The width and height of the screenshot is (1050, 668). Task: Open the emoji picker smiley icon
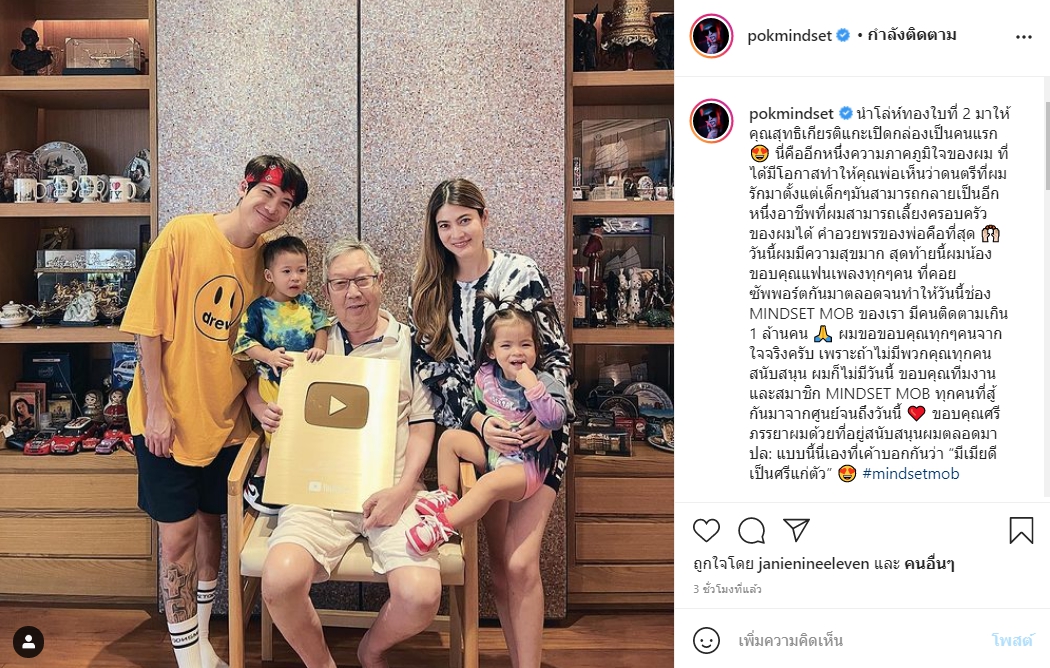coord(706,641)
